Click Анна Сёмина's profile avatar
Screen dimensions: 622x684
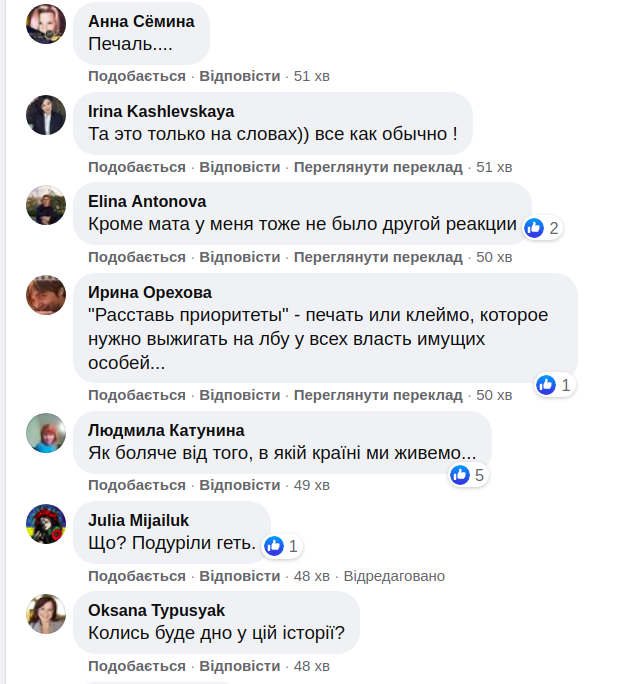(x=46, y=23)
